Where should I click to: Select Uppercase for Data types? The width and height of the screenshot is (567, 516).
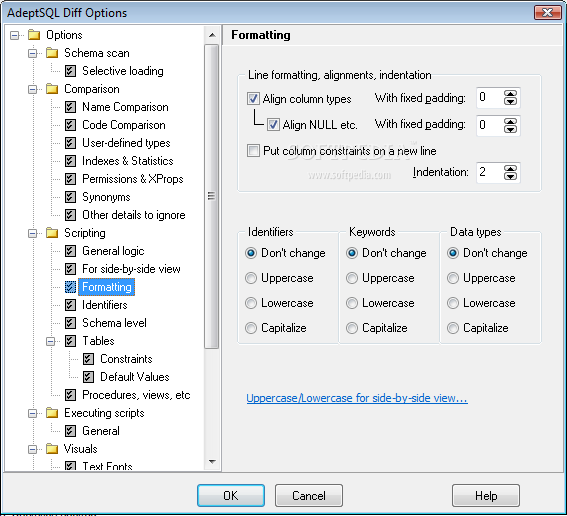pyautogui.click(x=453, y=278)
